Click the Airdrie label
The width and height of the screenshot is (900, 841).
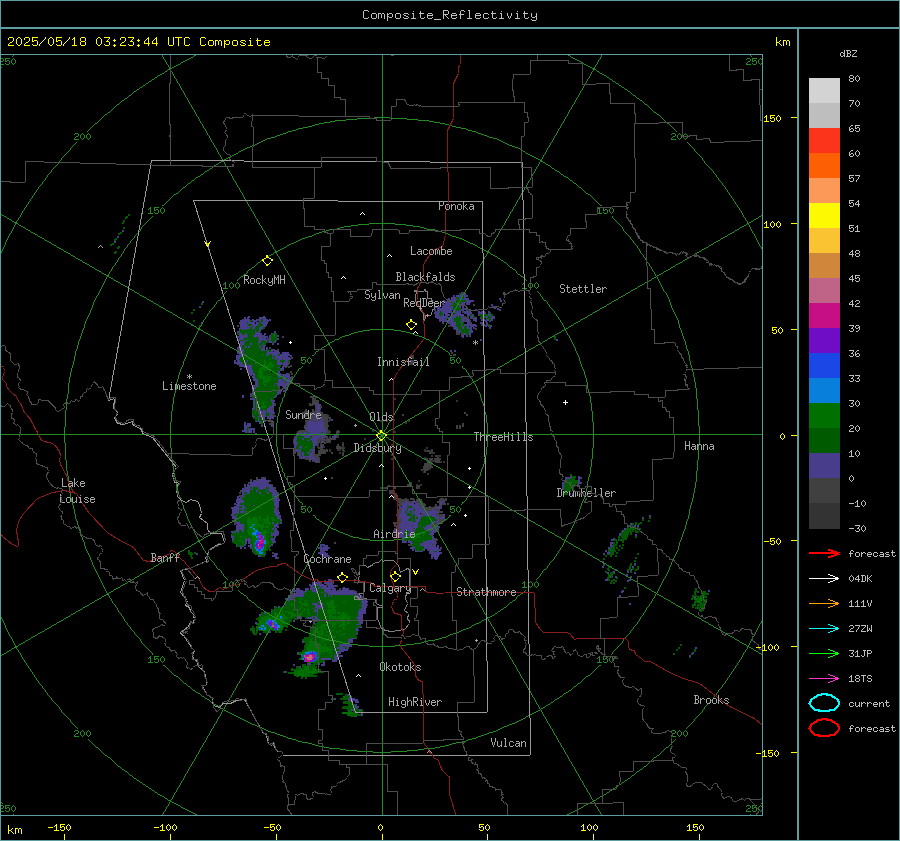click(x=394, y=534)
